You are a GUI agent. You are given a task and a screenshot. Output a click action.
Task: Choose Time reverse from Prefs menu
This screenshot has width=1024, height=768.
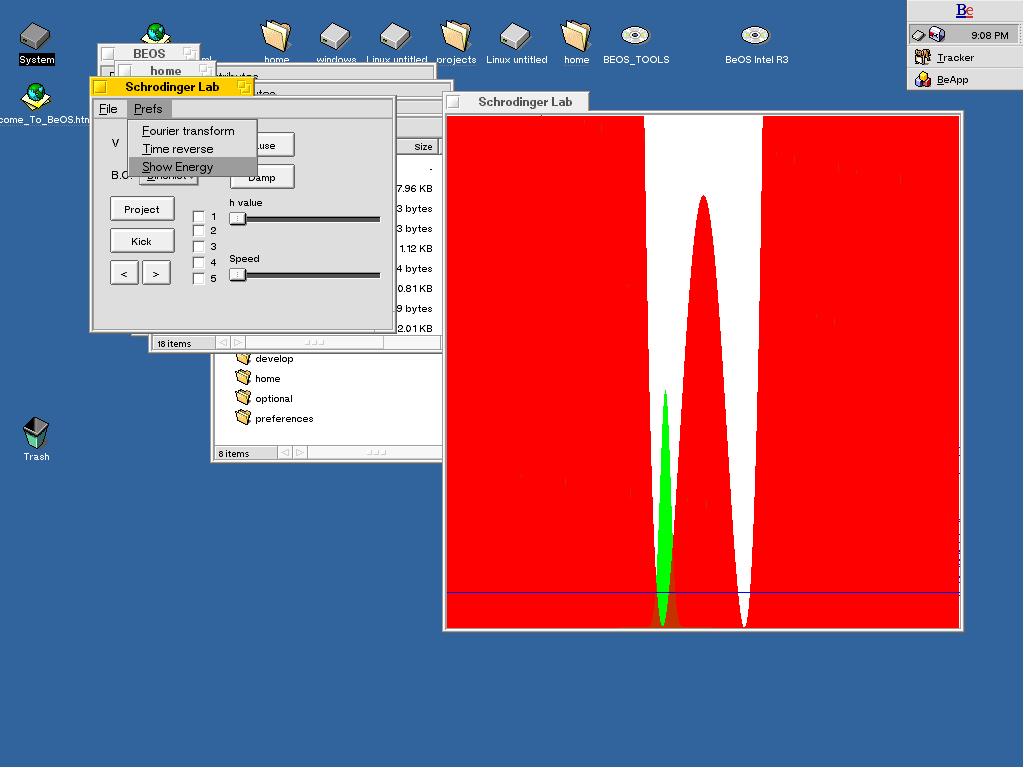(193, 149)
